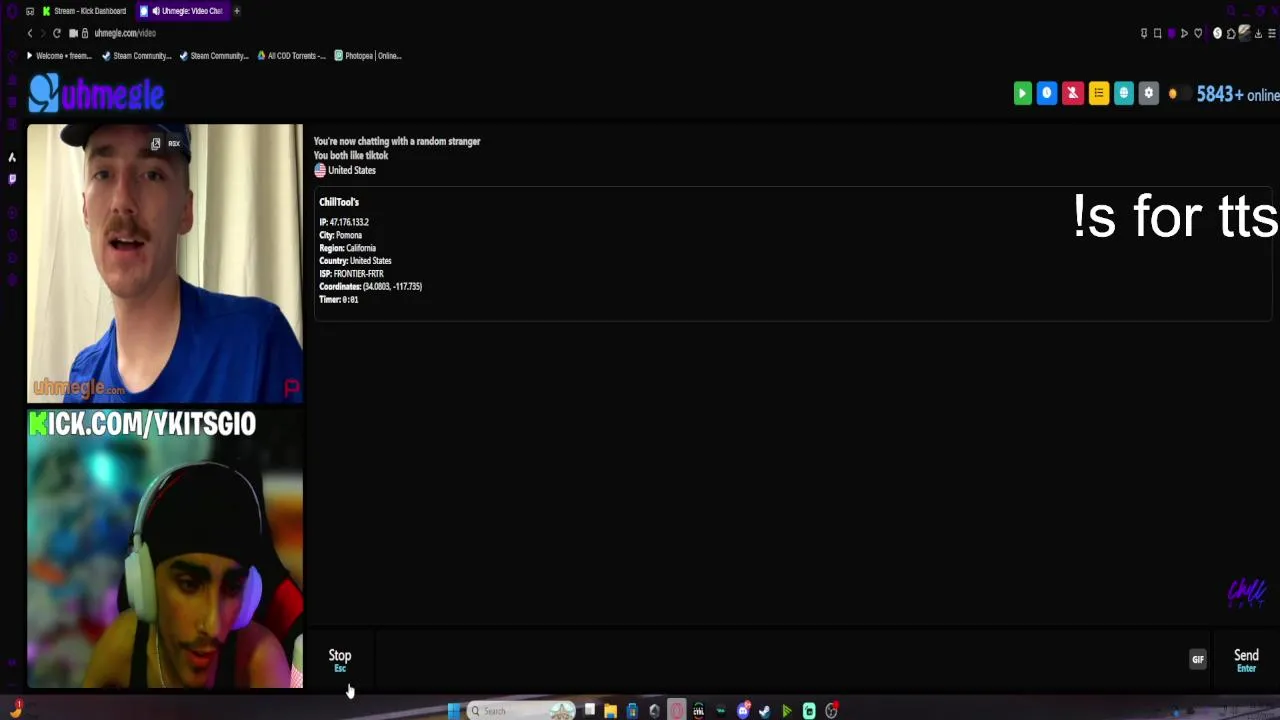Click the You both like tiktok text
Screen dimensions: 1280x720
[351, 156]
